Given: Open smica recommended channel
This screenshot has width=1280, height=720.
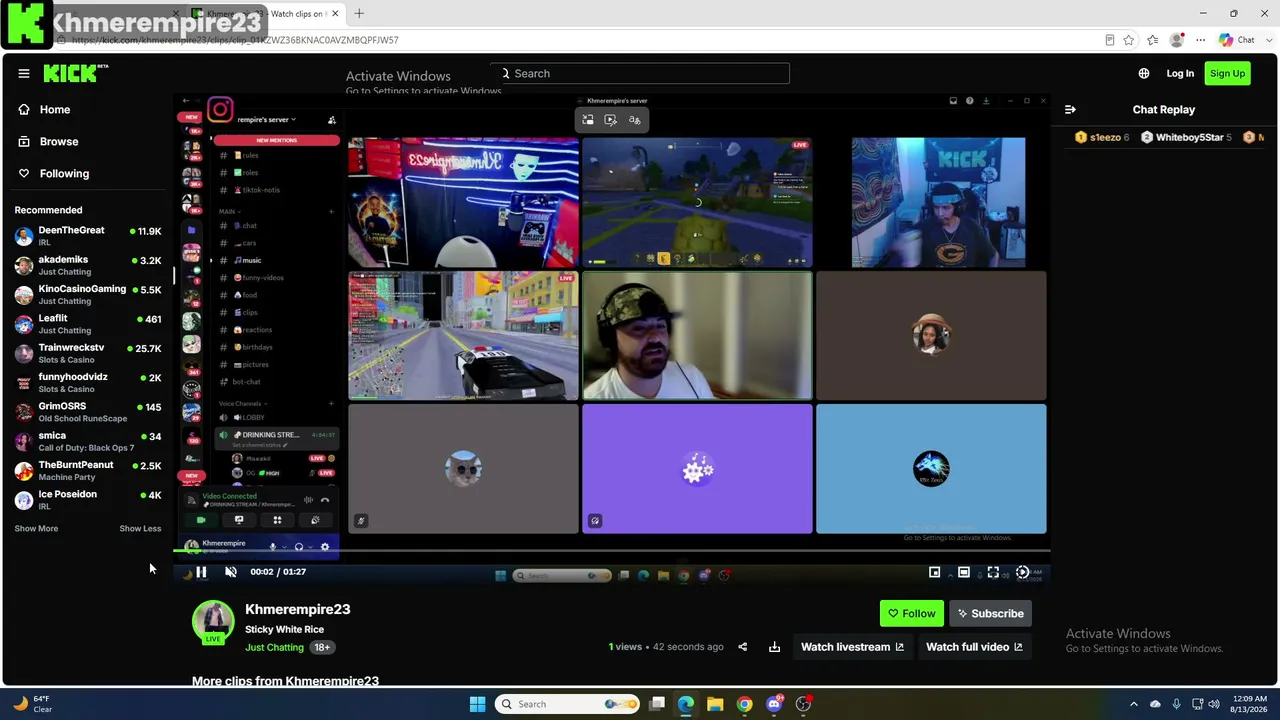Looking at the screenshot, I should point(88,441).
